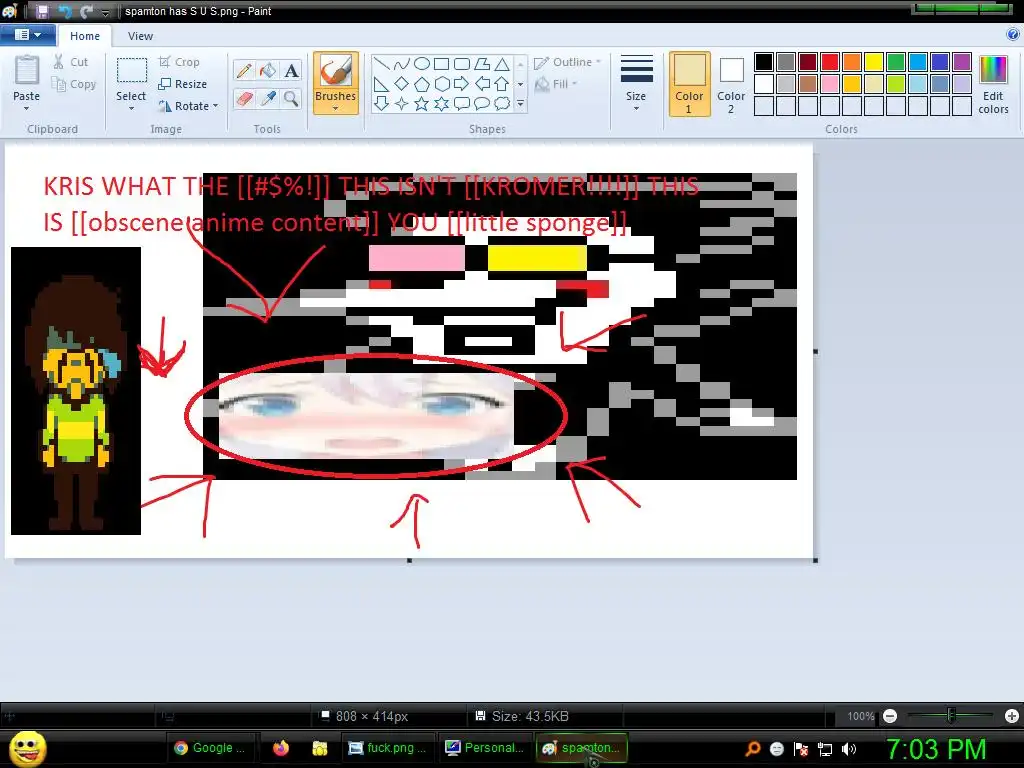Click the Cut button
The image size is (1024, 768).
point(71,62)
